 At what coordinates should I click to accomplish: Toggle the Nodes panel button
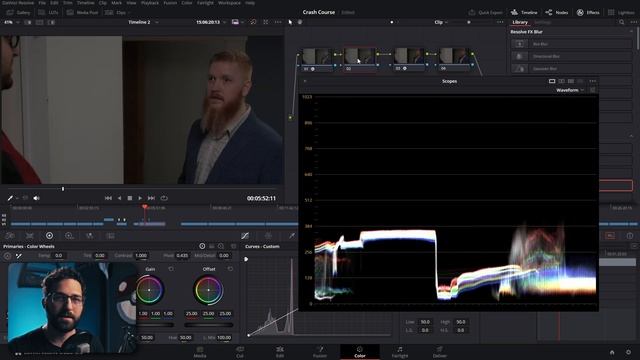pos(557,13)
